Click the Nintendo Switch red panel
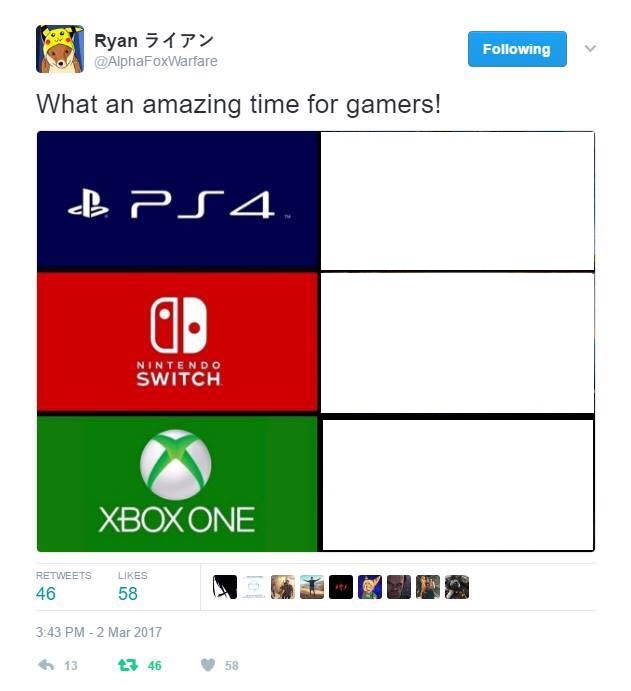 tap(178, 342)
